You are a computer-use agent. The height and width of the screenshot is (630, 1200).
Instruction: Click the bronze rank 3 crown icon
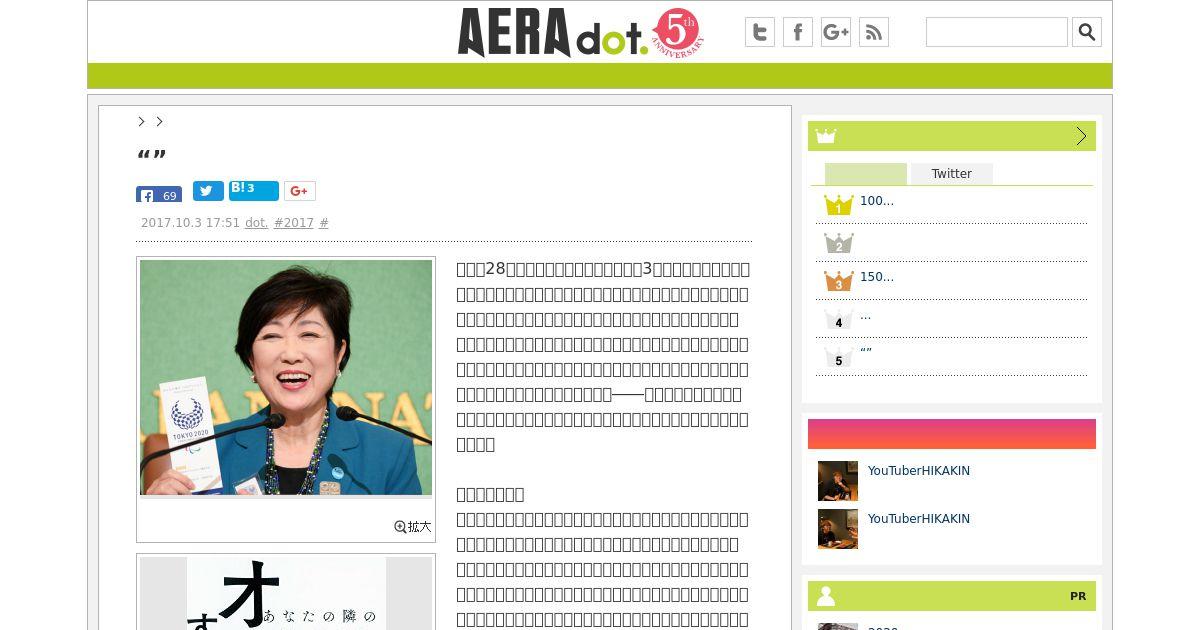[x=838, y=281]
